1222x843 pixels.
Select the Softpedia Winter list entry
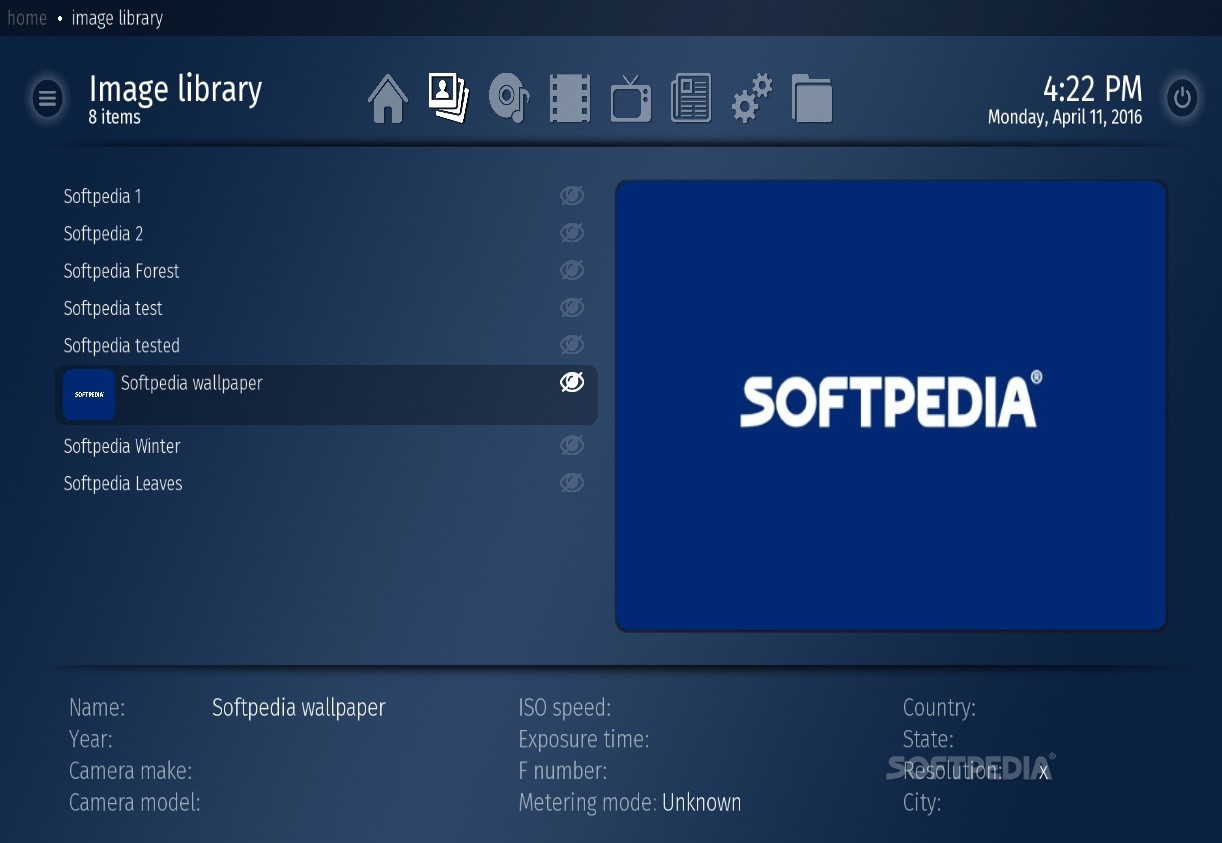point(326,446)
